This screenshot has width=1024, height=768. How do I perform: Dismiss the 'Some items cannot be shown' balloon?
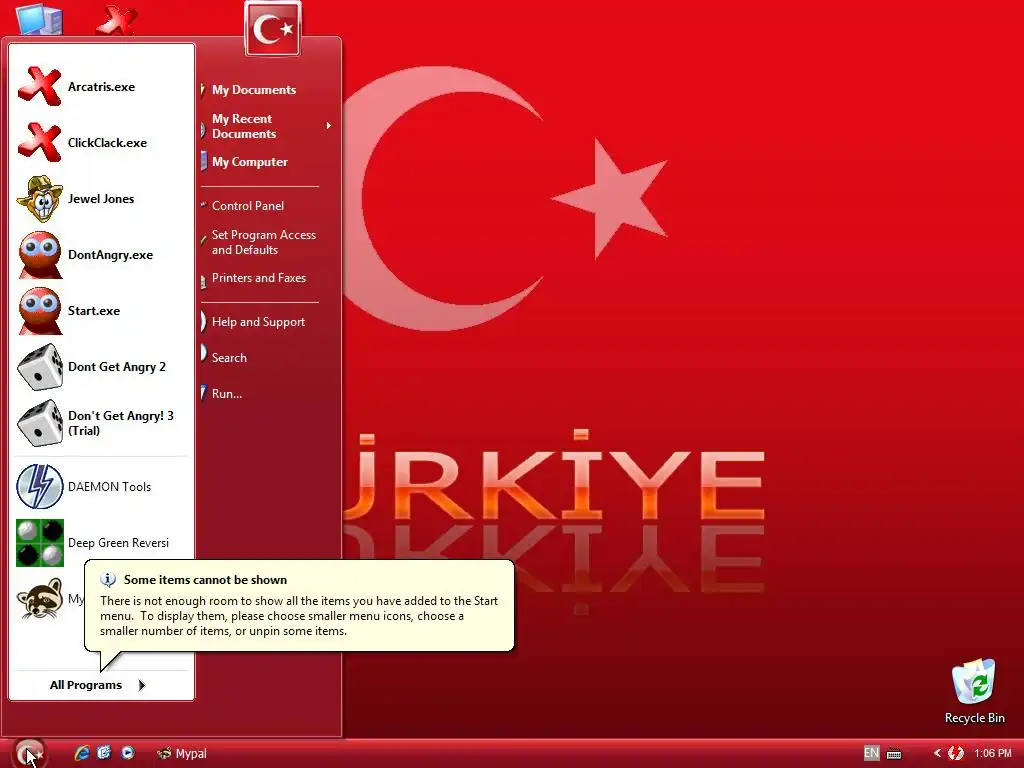click(299, 605)
